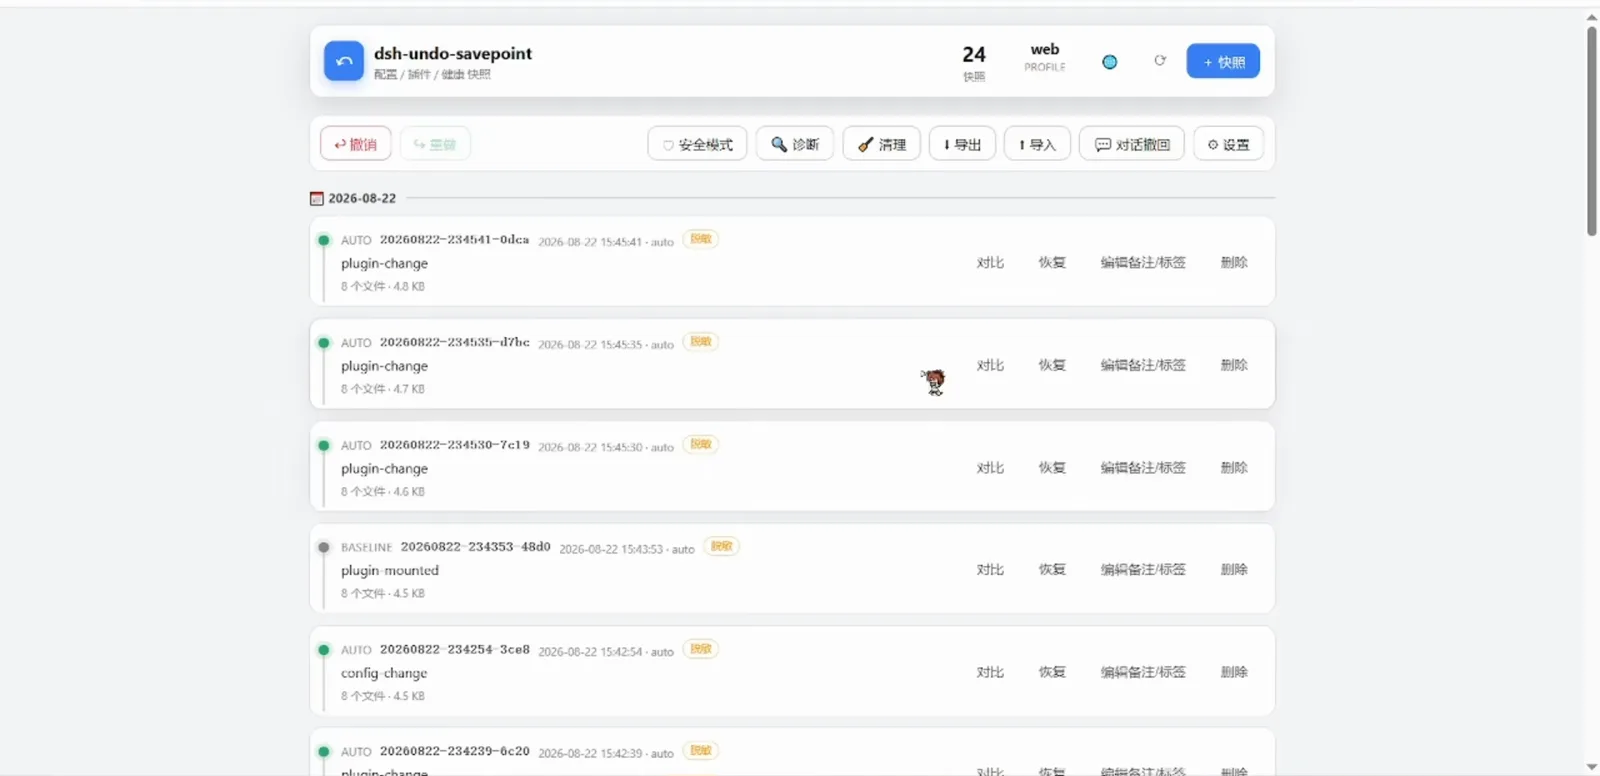Click 导入 import button
Screen dimensions: 1600x776
[1037, 144]
